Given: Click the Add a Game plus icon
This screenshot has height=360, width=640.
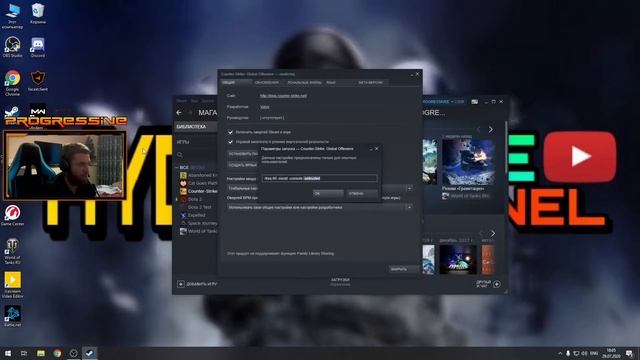Looking at the screenshot, I should click(x=180, y=284).
